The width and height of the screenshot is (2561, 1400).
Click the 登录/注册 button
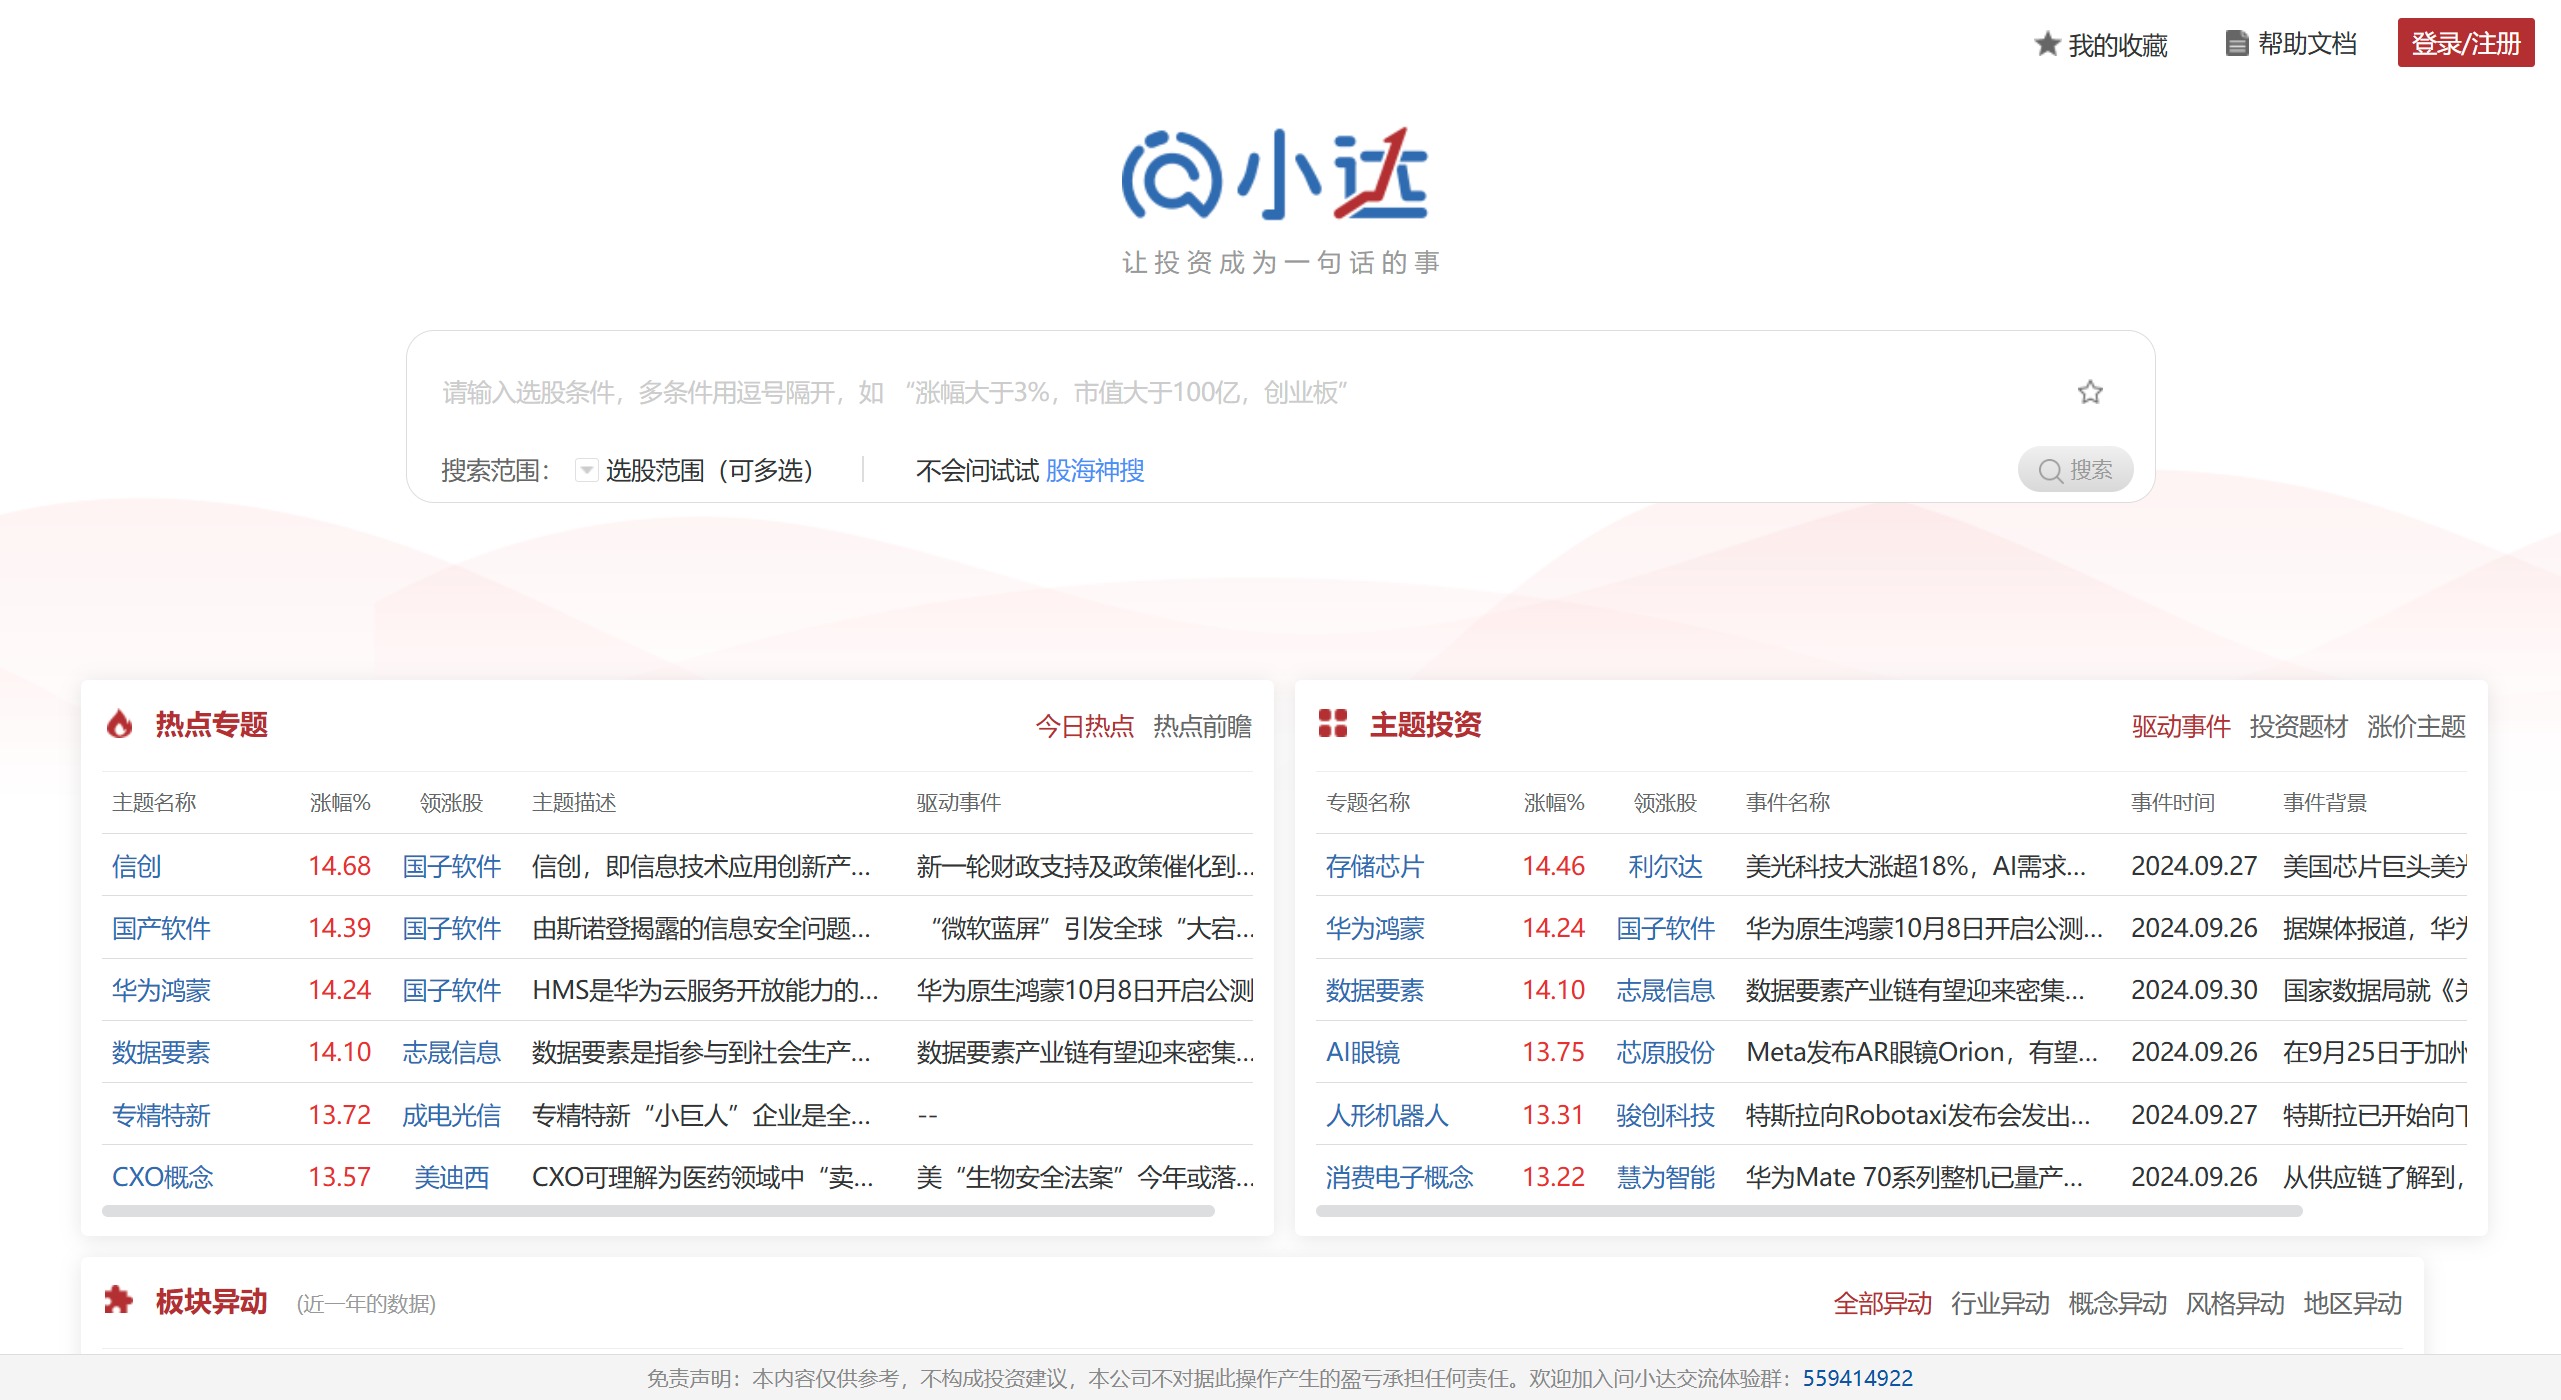pos(2465,43)
